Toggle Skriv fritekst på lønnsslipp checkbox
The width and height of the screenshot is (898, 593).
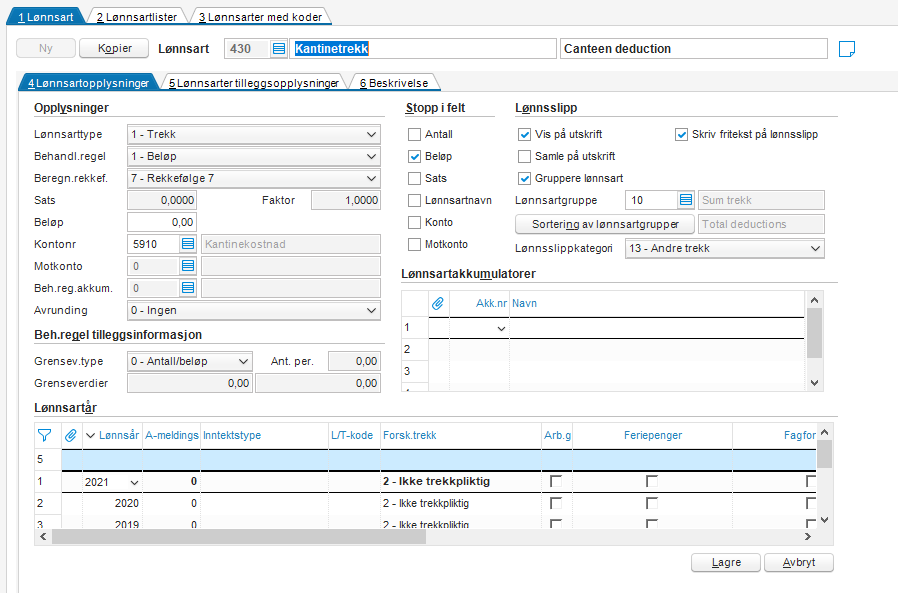[682, 134]
